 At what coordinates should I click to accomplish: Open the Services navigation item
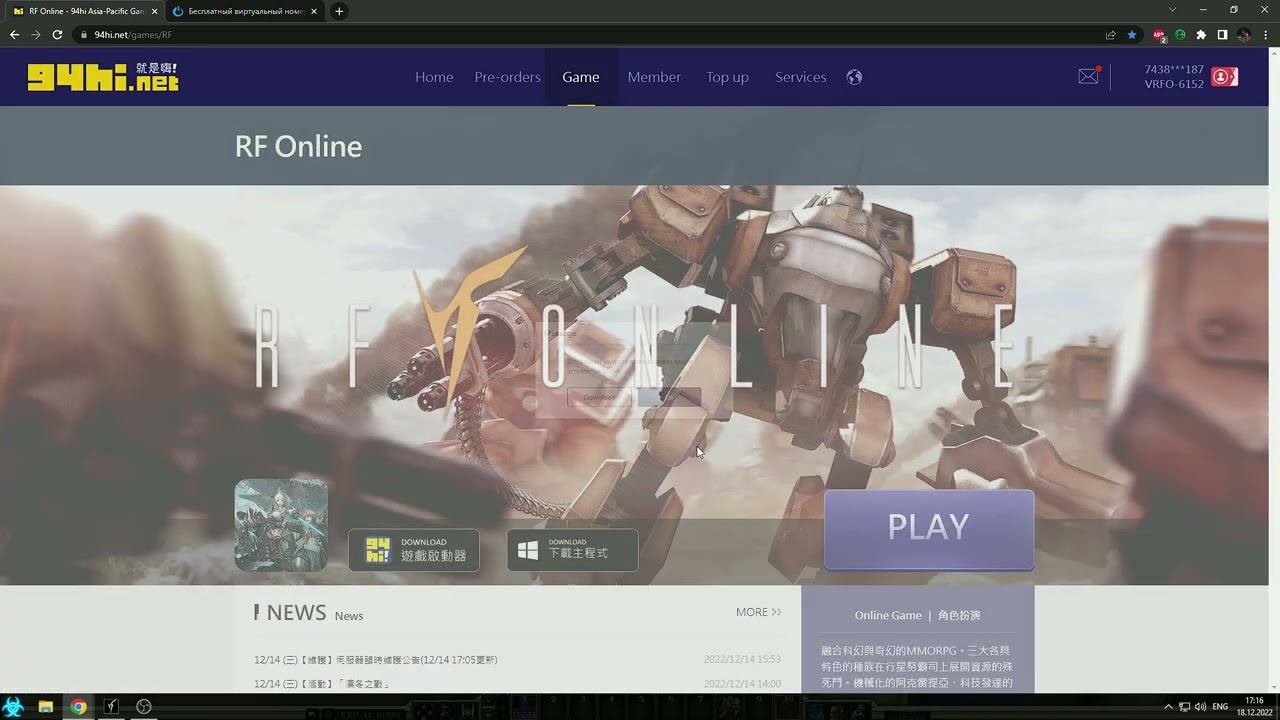pos(801,77)
